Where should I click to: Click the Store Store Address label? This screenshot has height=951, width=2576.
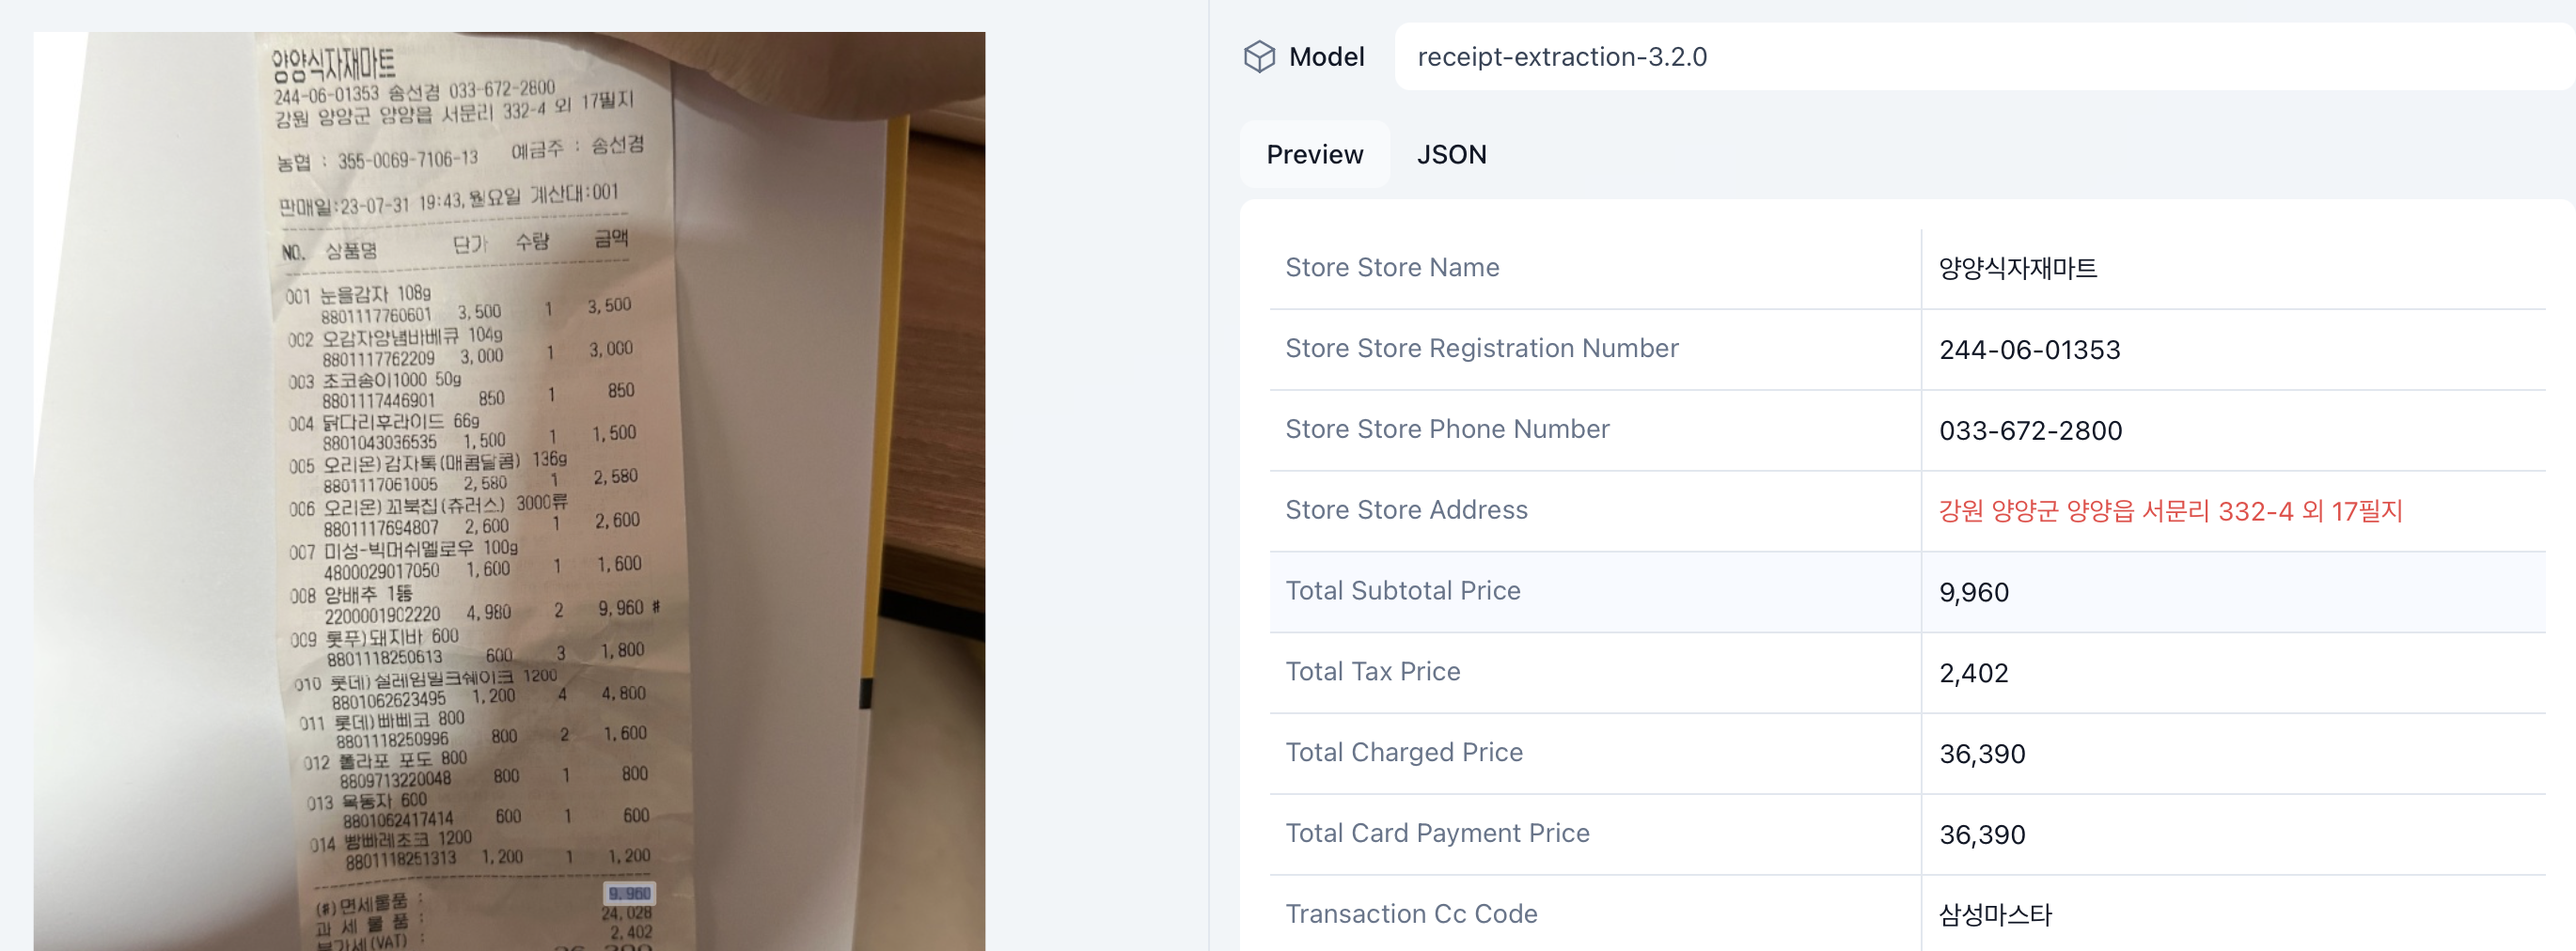point(1405,511)
